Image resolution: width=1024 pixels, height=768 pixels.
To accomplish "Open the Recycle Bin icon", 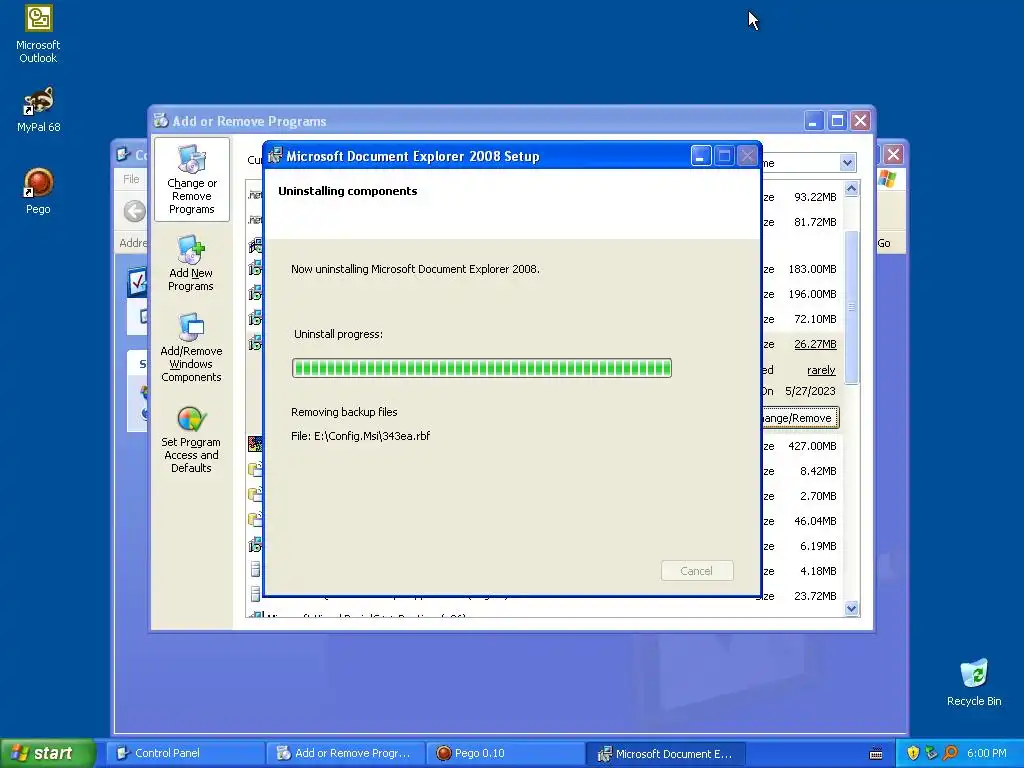I will (x=974, y=682).
